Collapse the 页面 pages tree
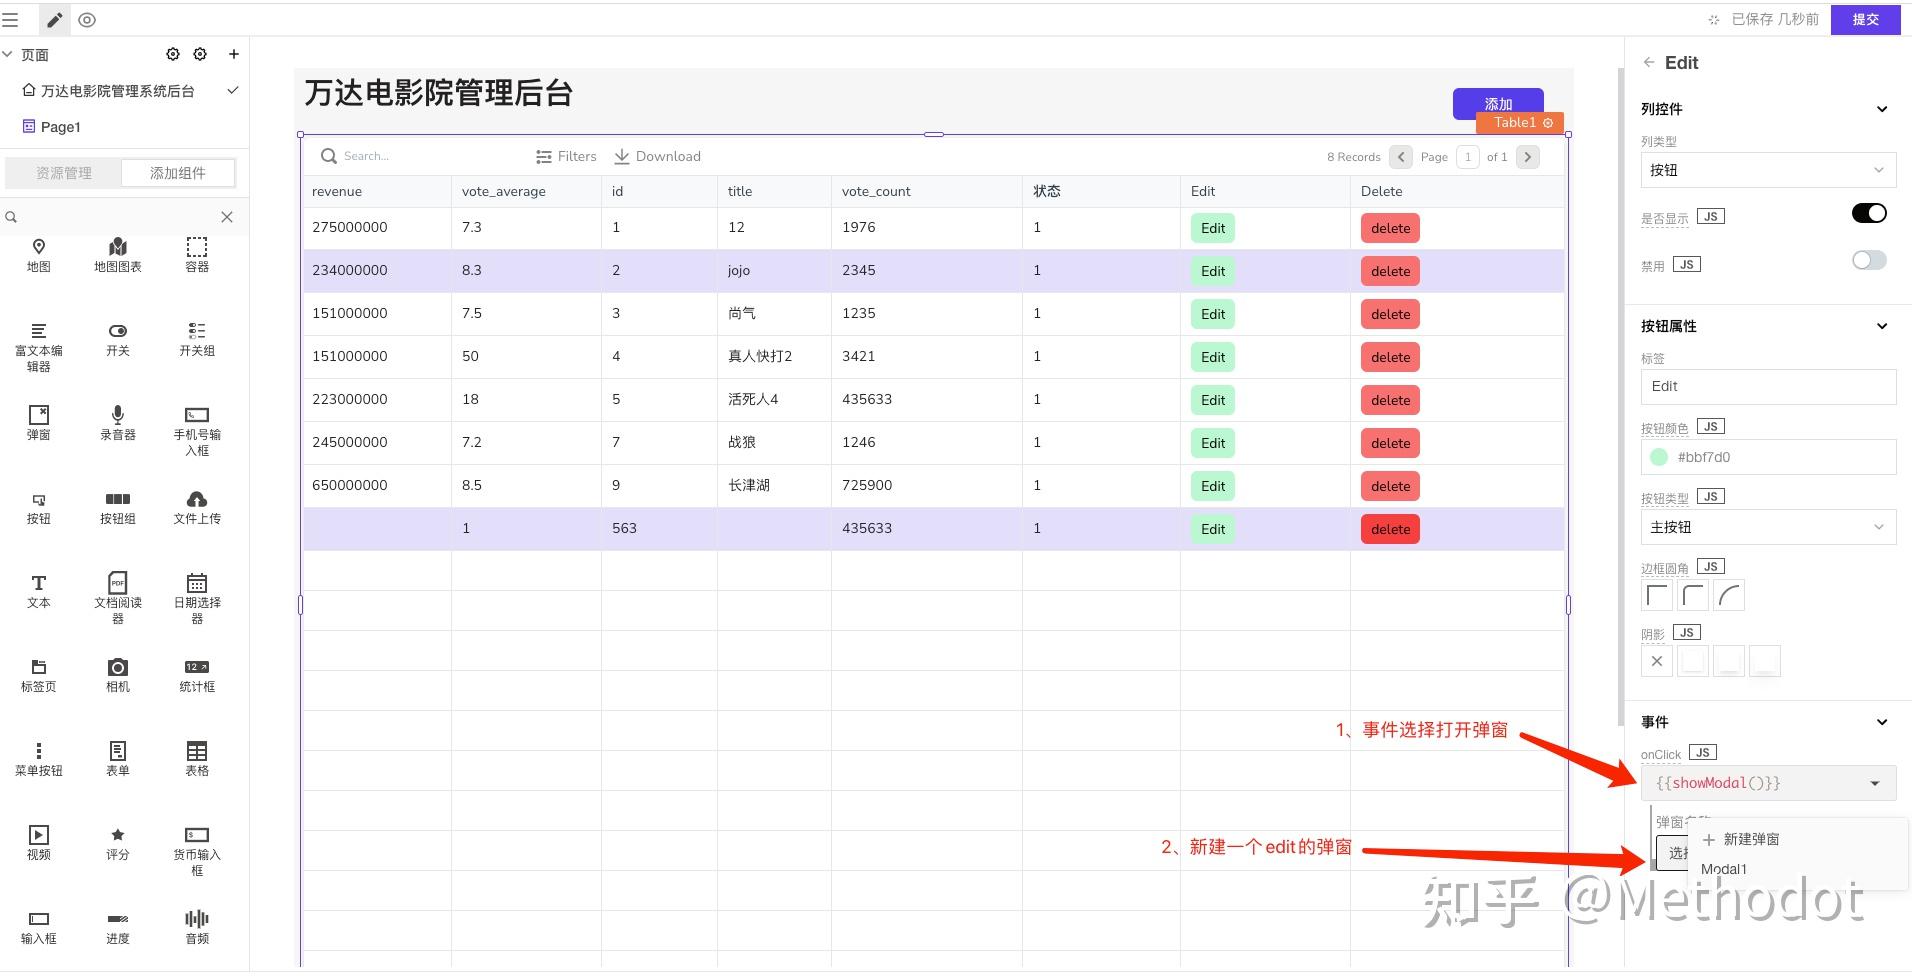Viewport: 1912px width, 977px height. coord(8,54)
